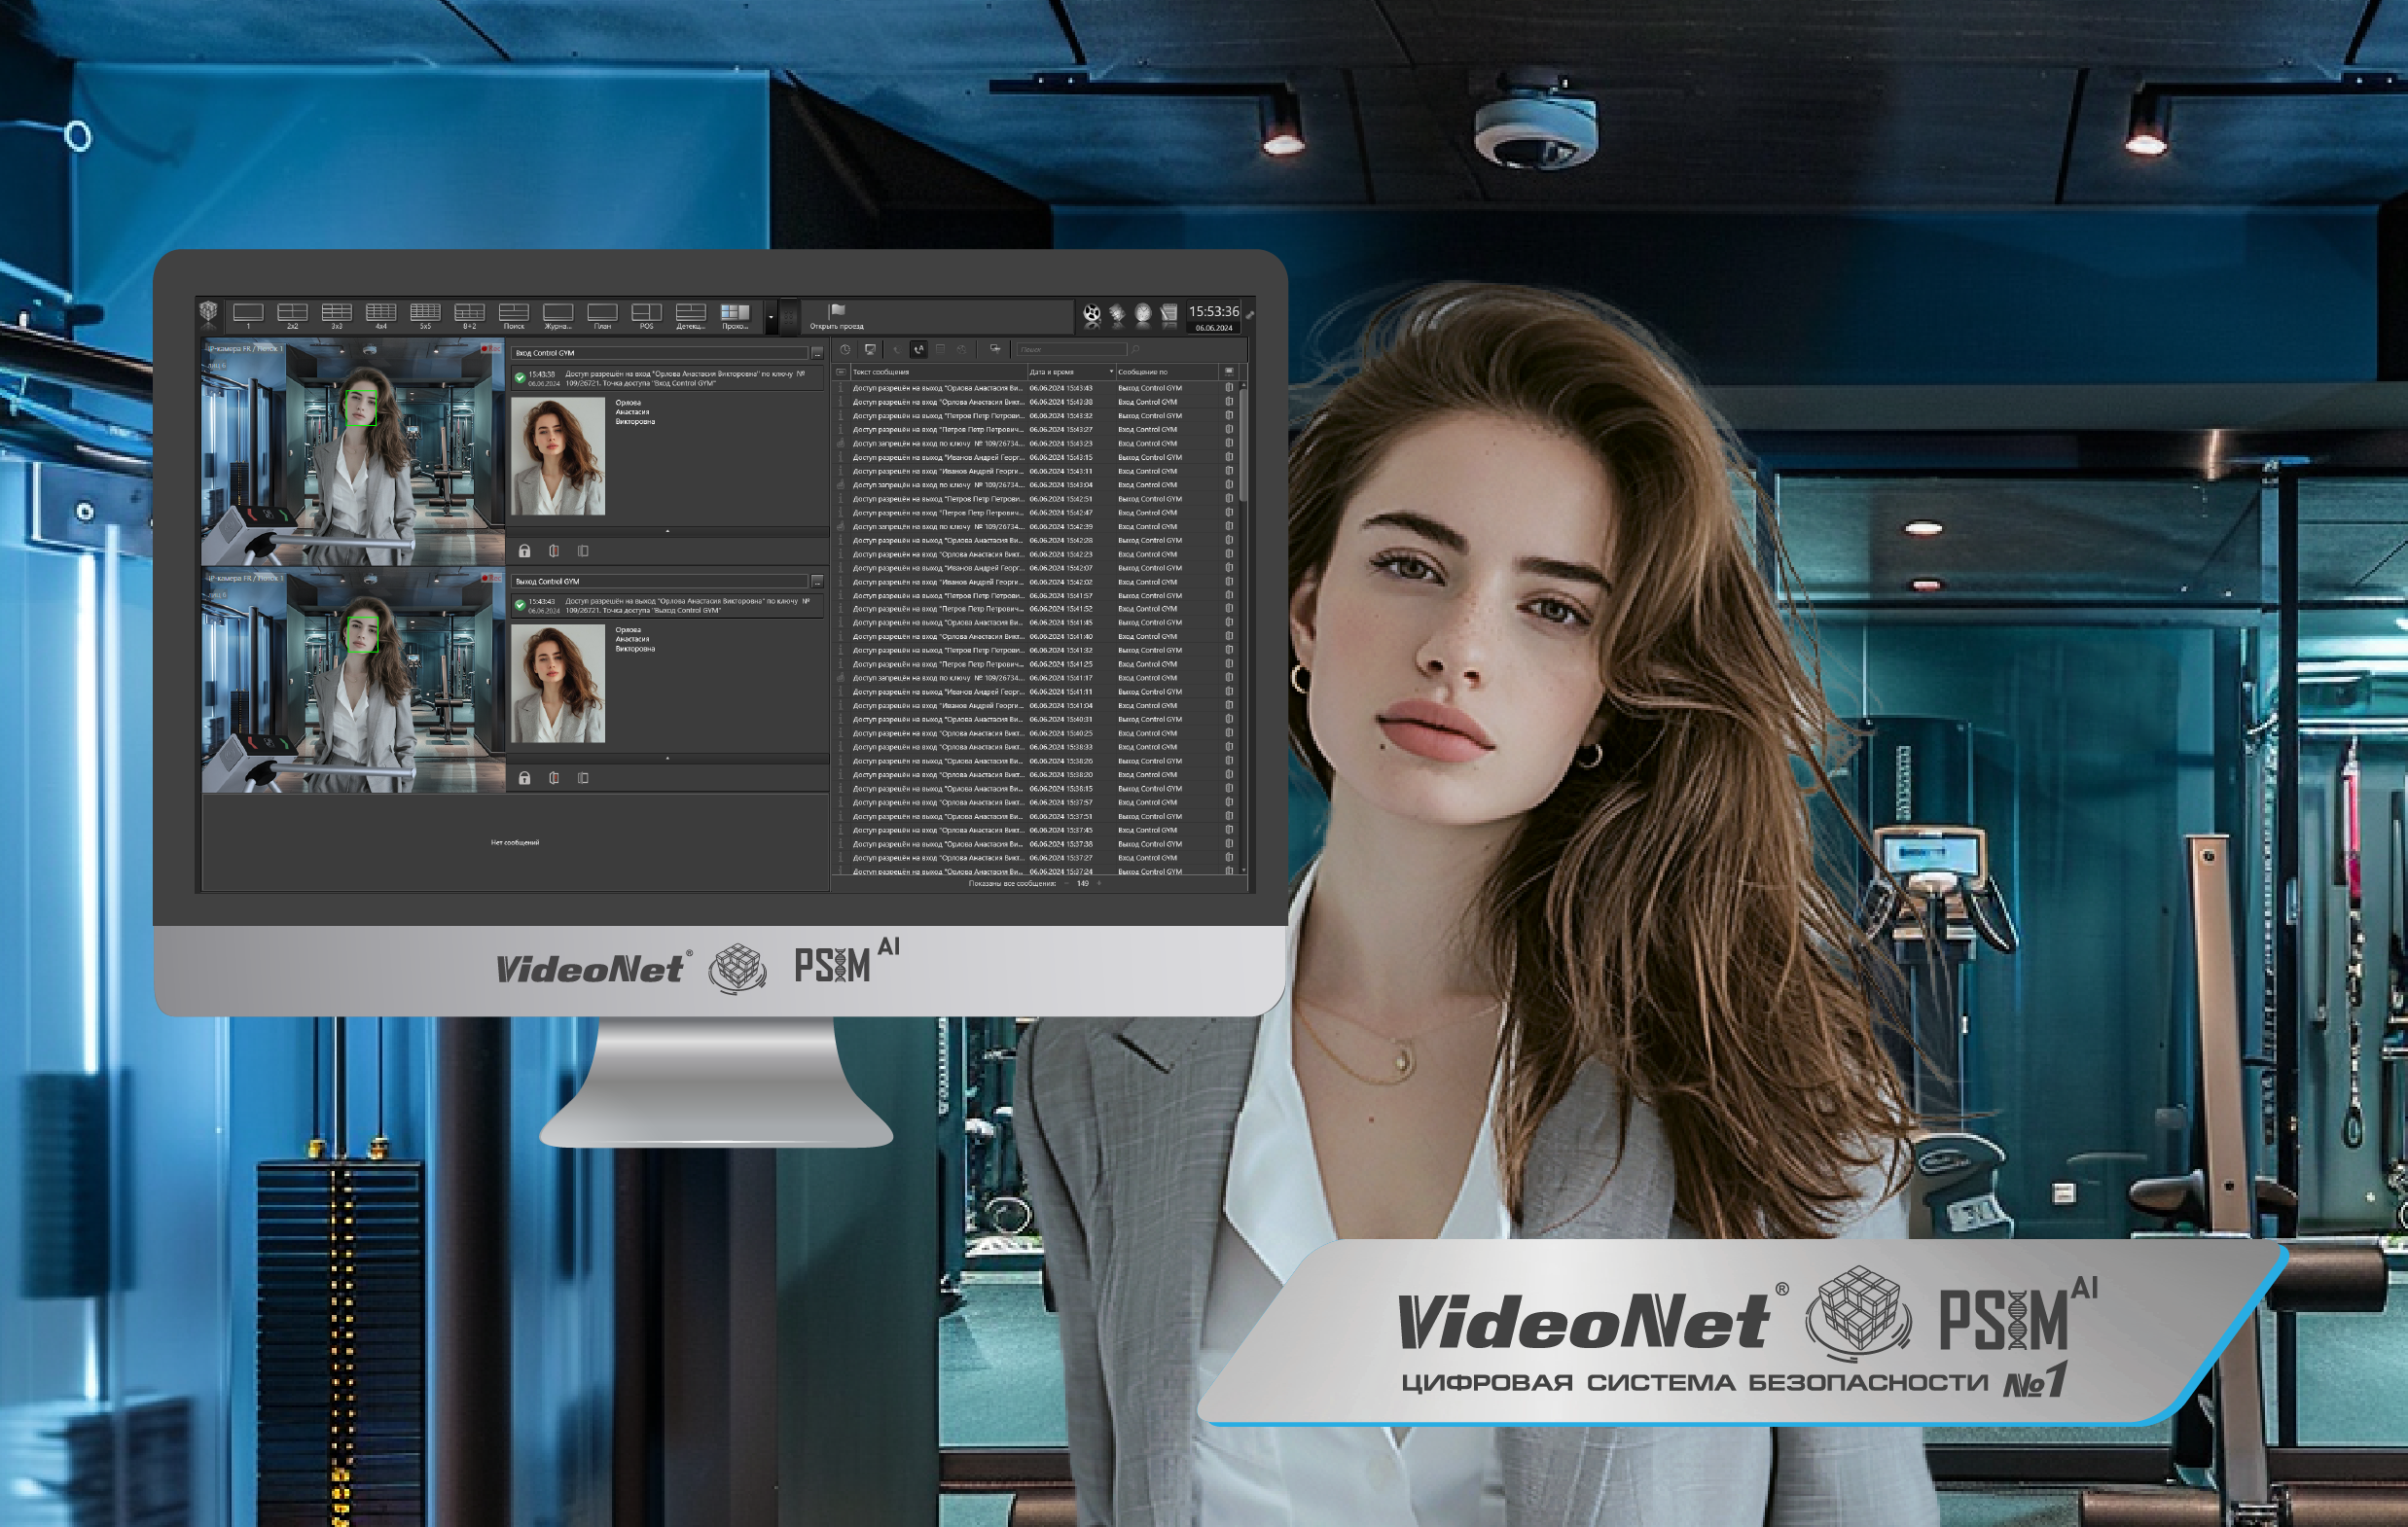Click the stacked documents icon in top bar

1117,314
